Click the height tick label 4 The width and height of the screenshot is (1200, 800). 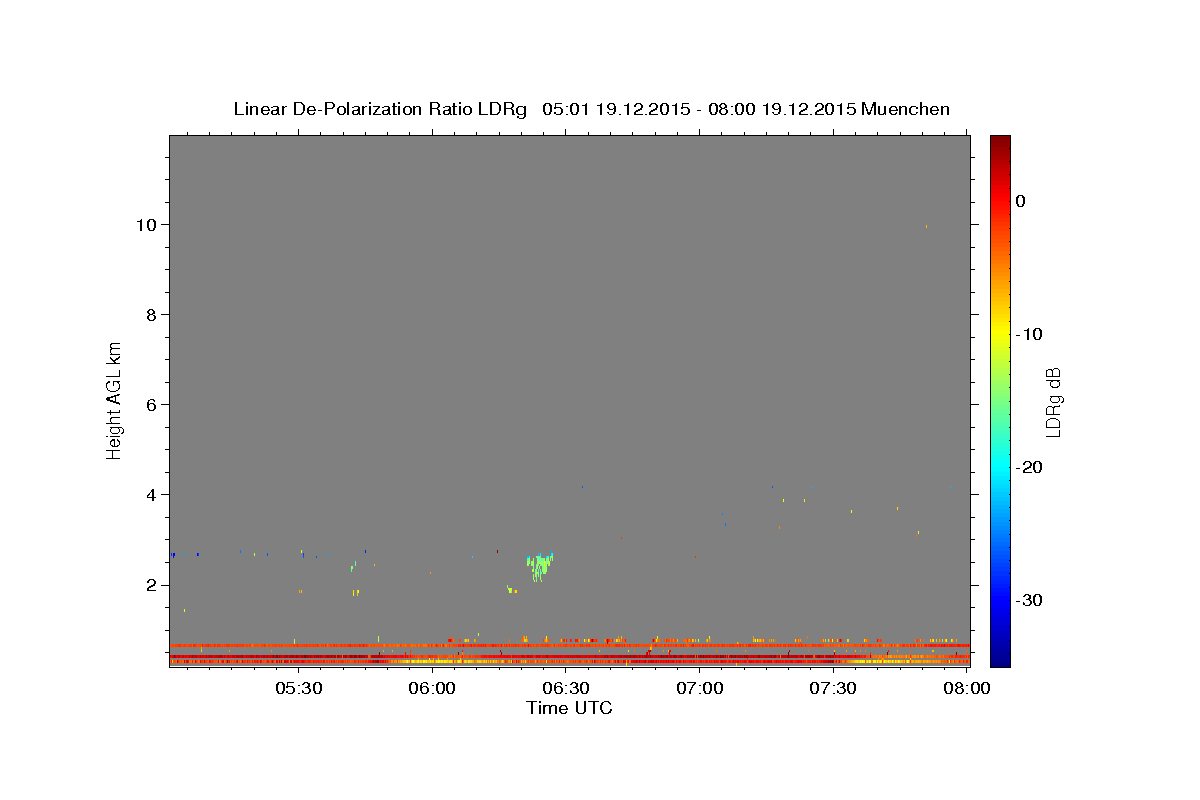click(x=151, y=494)
